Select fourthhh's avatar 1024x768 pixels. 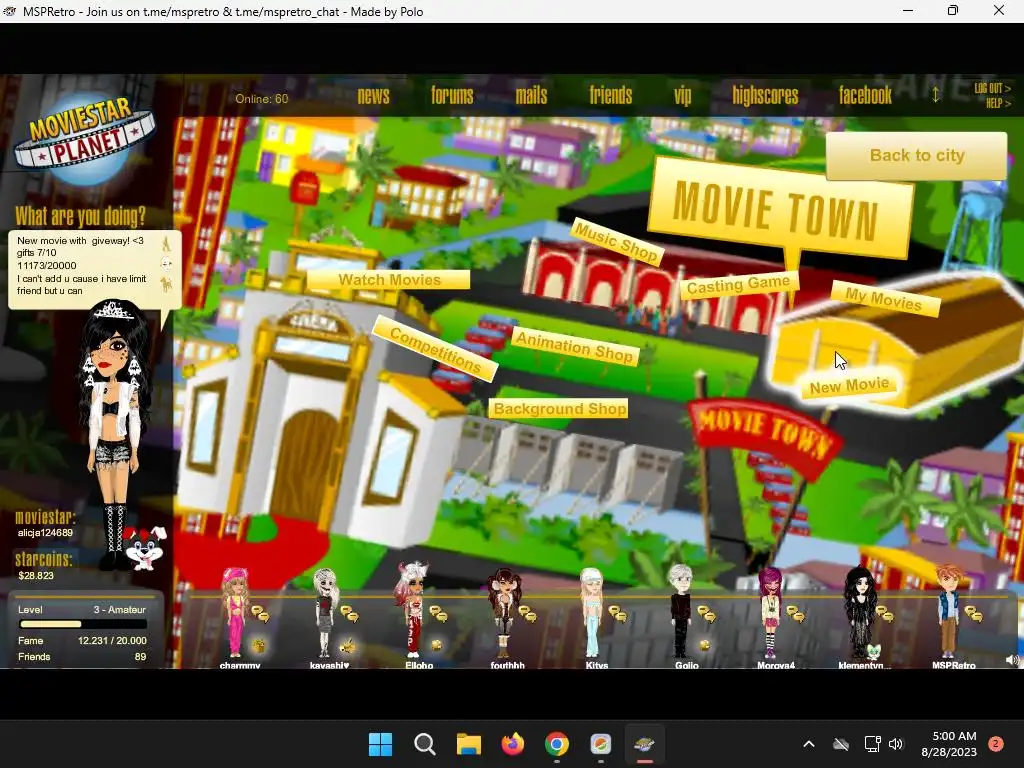pyautogui.click(x=504, y=612)
